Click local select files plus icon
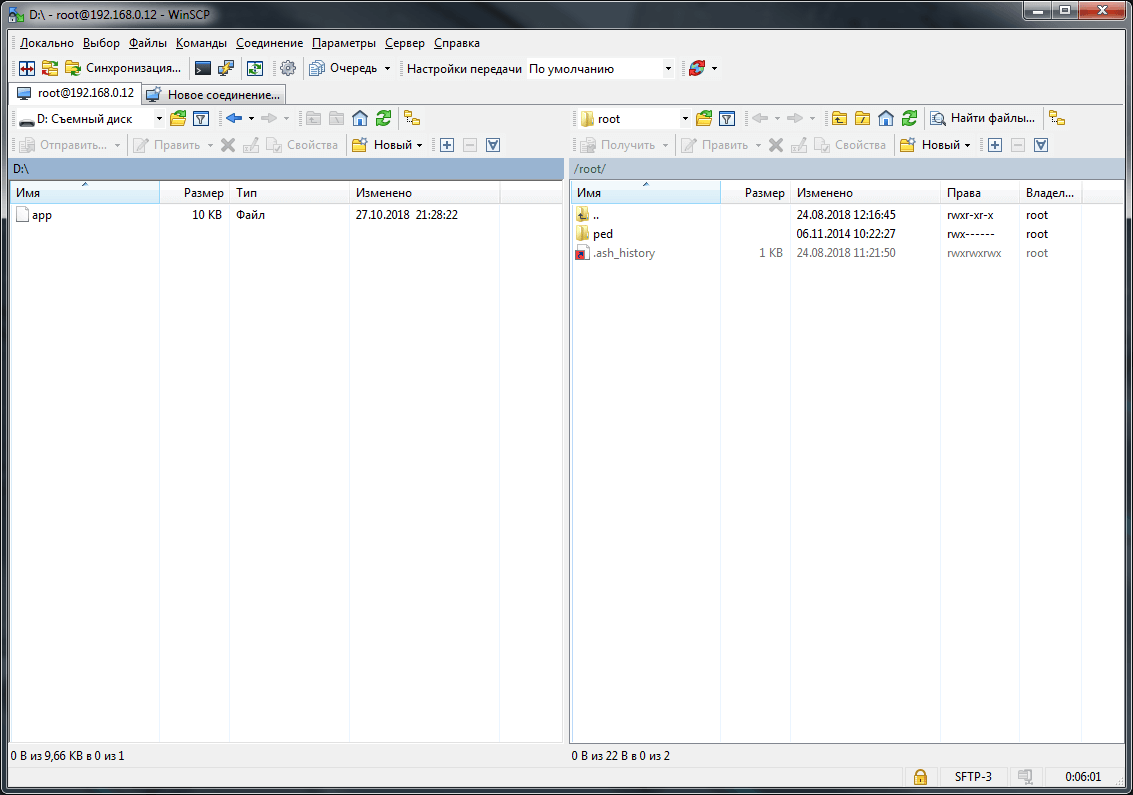 (x=447, y=145)
